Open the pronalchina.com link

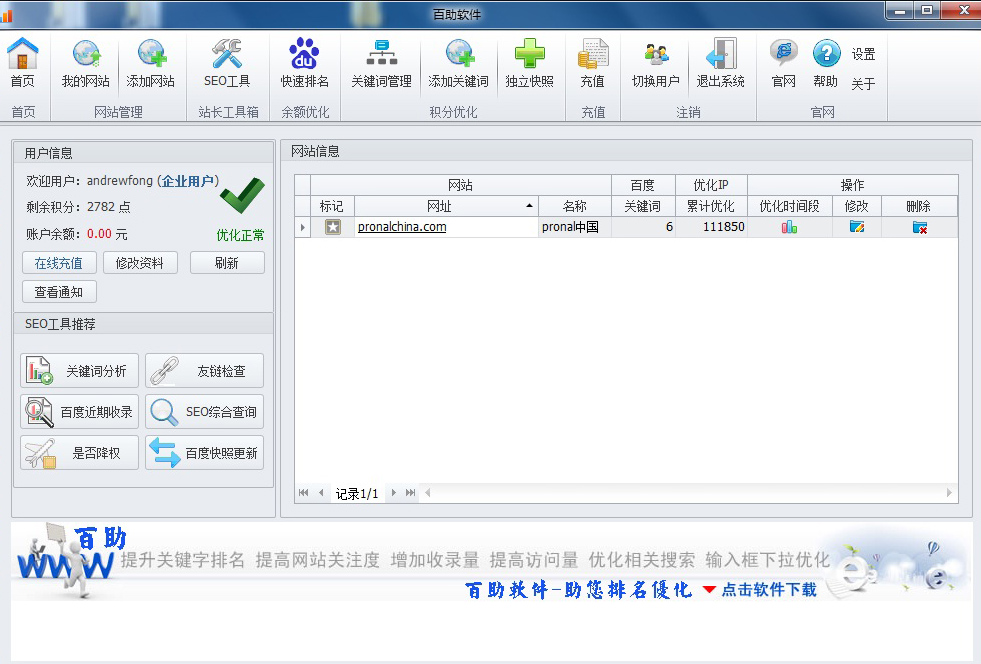402,227
